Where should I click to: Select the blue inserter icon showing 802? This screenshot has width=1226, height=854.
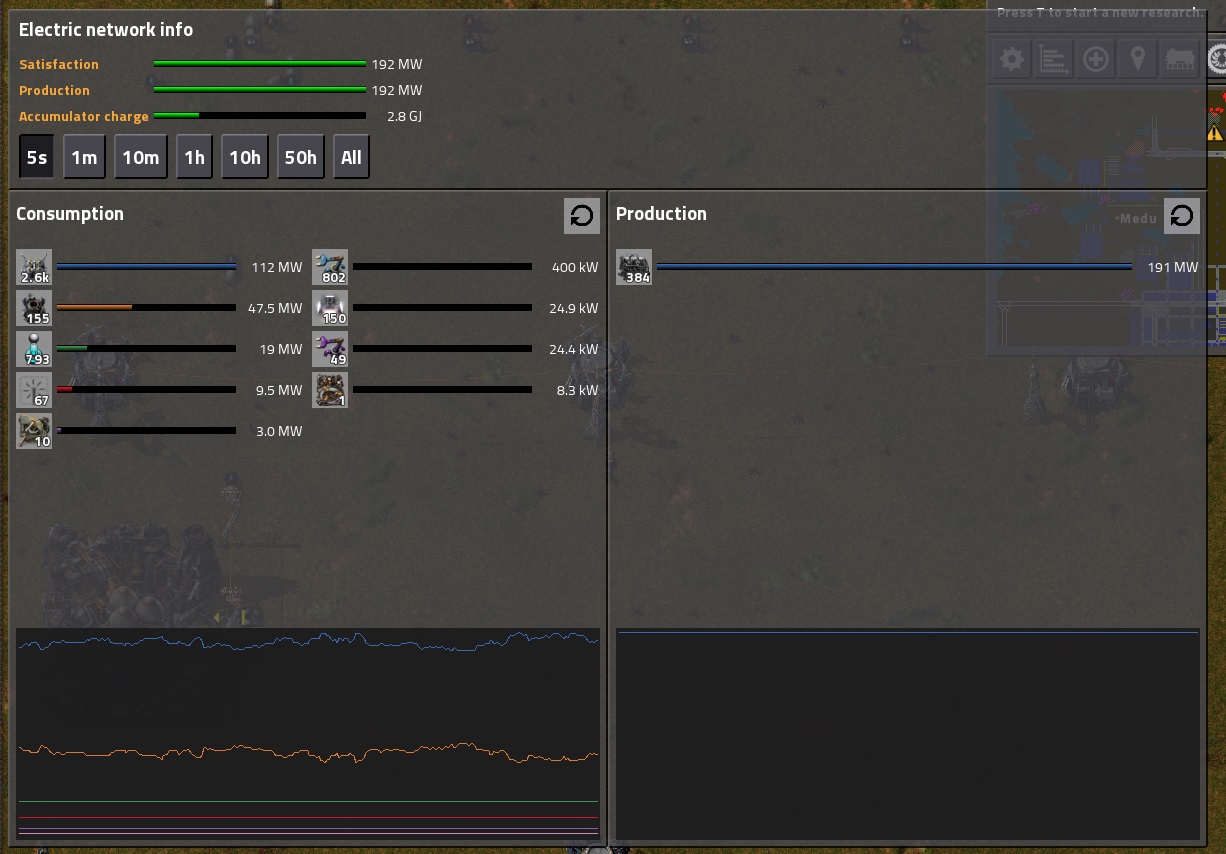click(x=330, y=267)
